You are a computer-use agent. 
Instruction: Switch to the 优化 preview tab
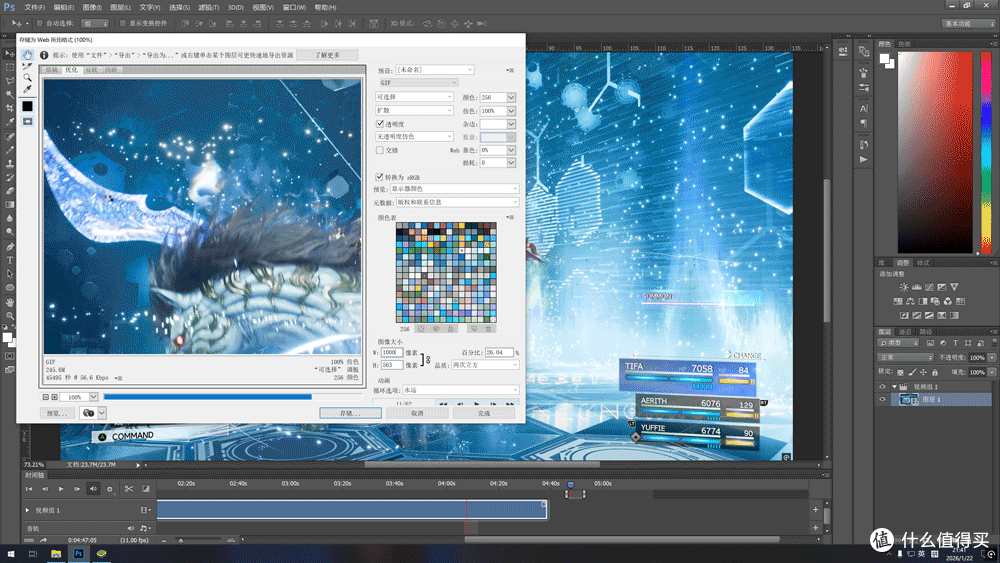click(x=71, y=70)
